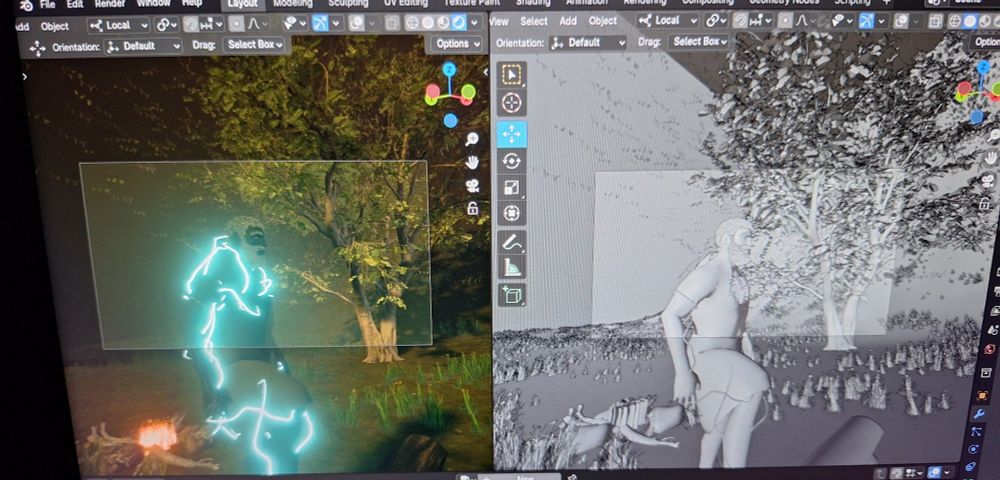The image size is (1000, 480).
Task: Open the File menu
Action: [x=48, y=4]
